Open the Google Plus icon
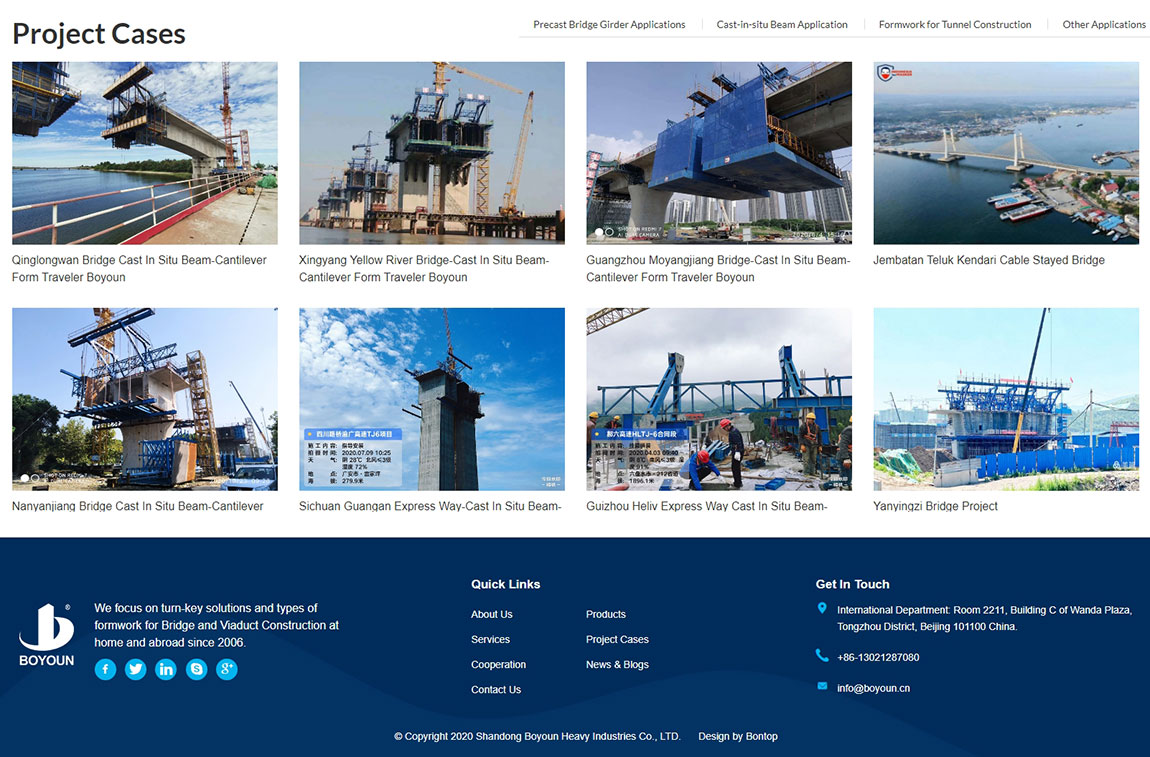 click(x=227, y=669)
